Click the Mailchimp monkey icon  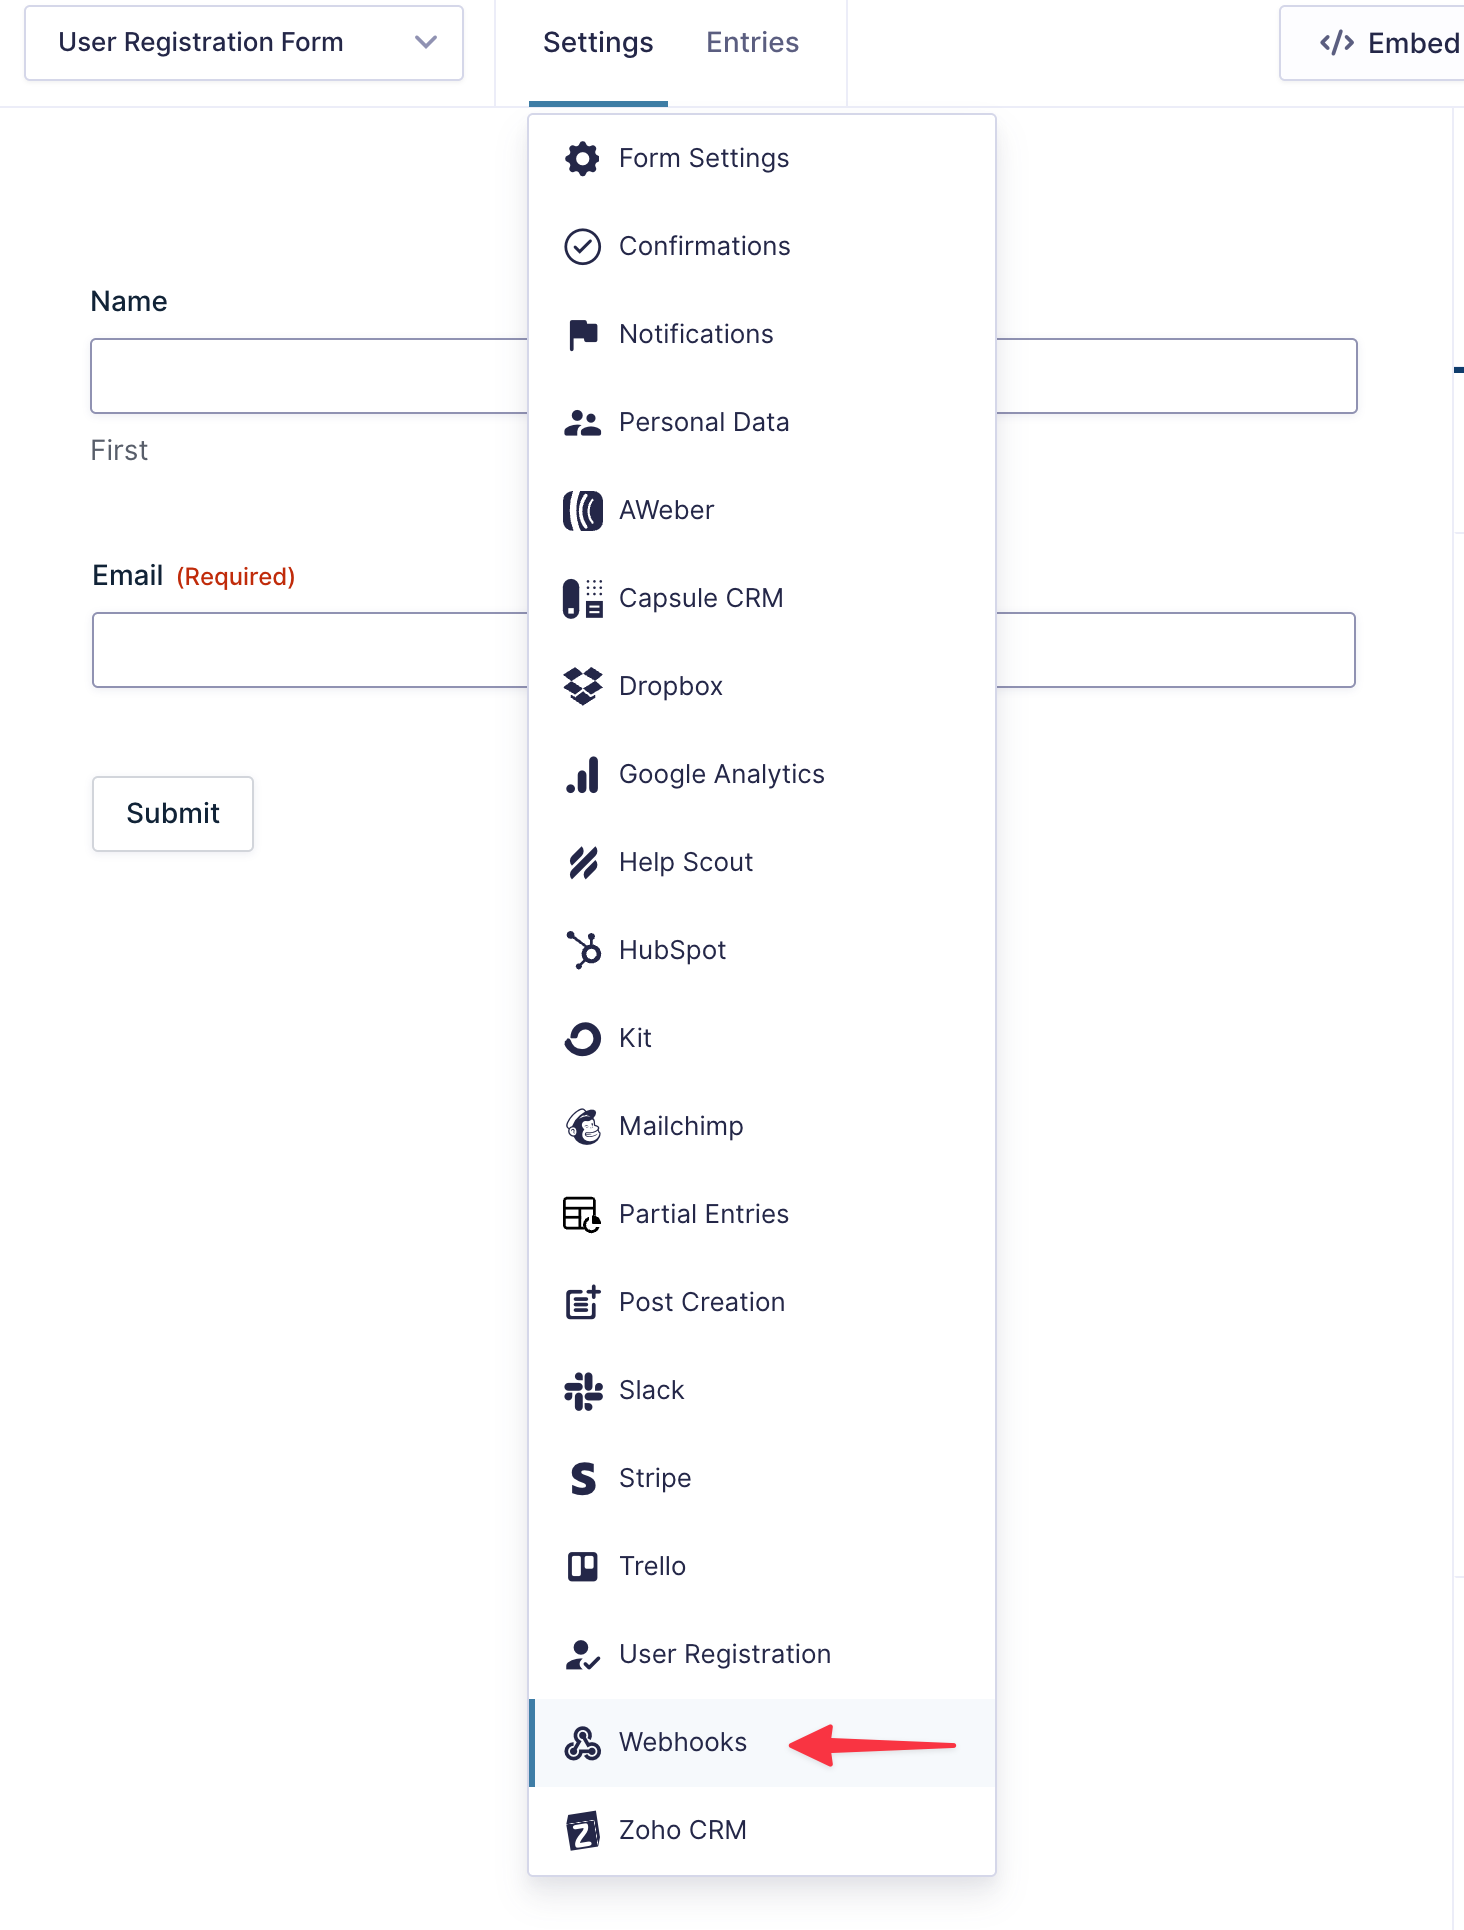pyautogui.click(x=582, y=1126)
